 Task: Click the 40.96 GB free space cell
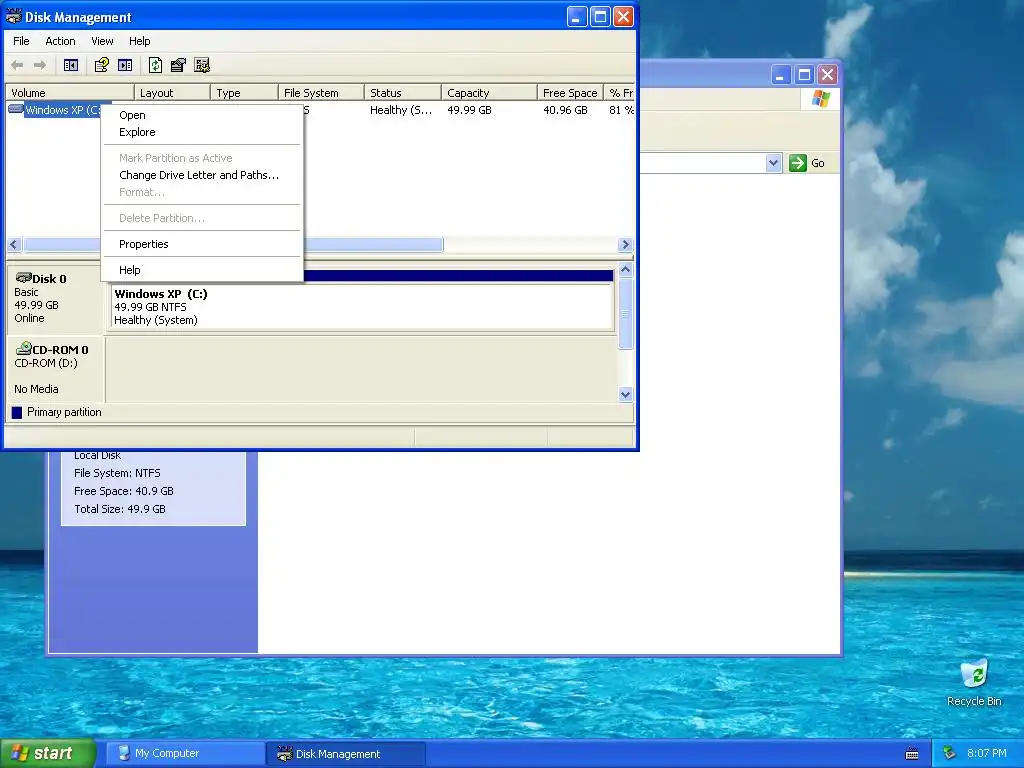tap(565, 110)
